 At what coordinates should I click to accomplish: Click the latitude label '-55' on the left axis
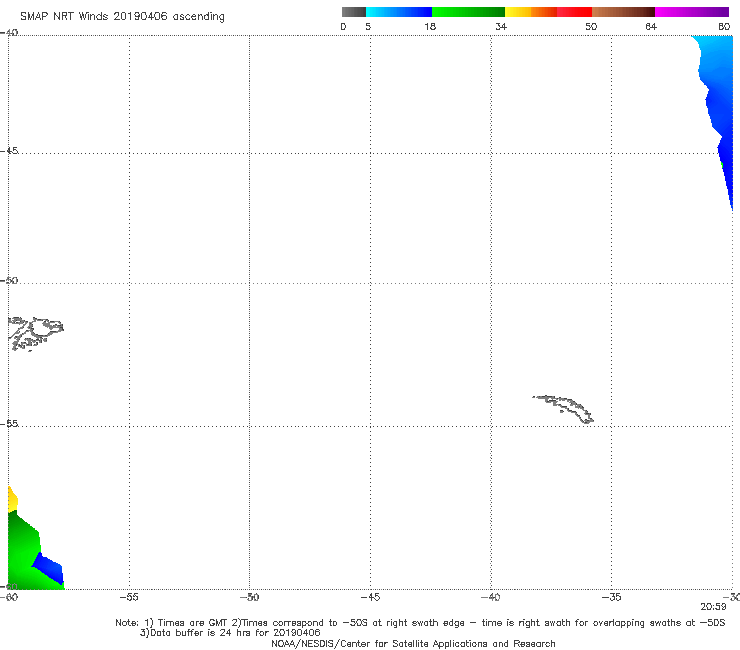point(9,423)
